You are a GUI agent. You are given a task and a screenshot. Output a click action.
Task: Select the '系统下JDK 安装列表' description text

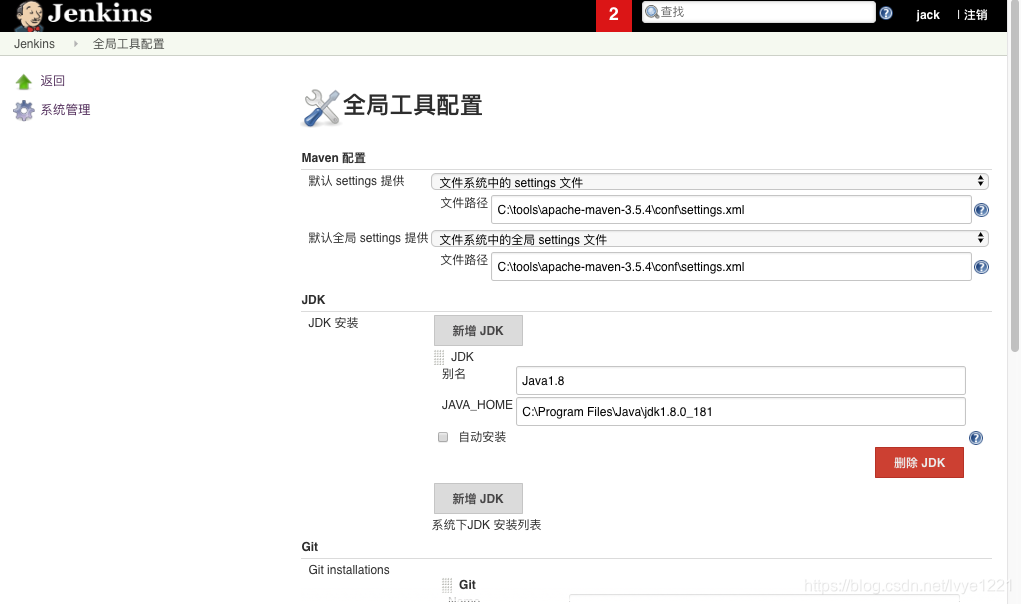(486, 525)
